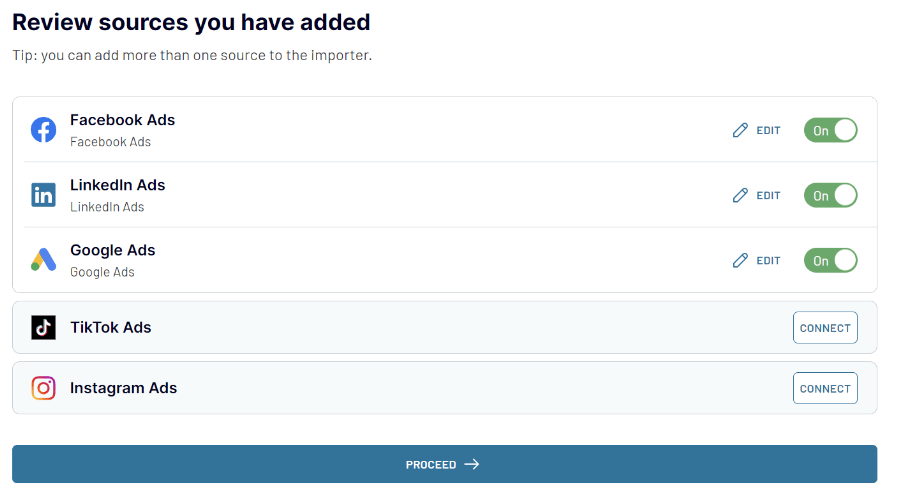Select the TikTok Ads row title
This screenshot has width=897, height=500.
pos(110,327)
